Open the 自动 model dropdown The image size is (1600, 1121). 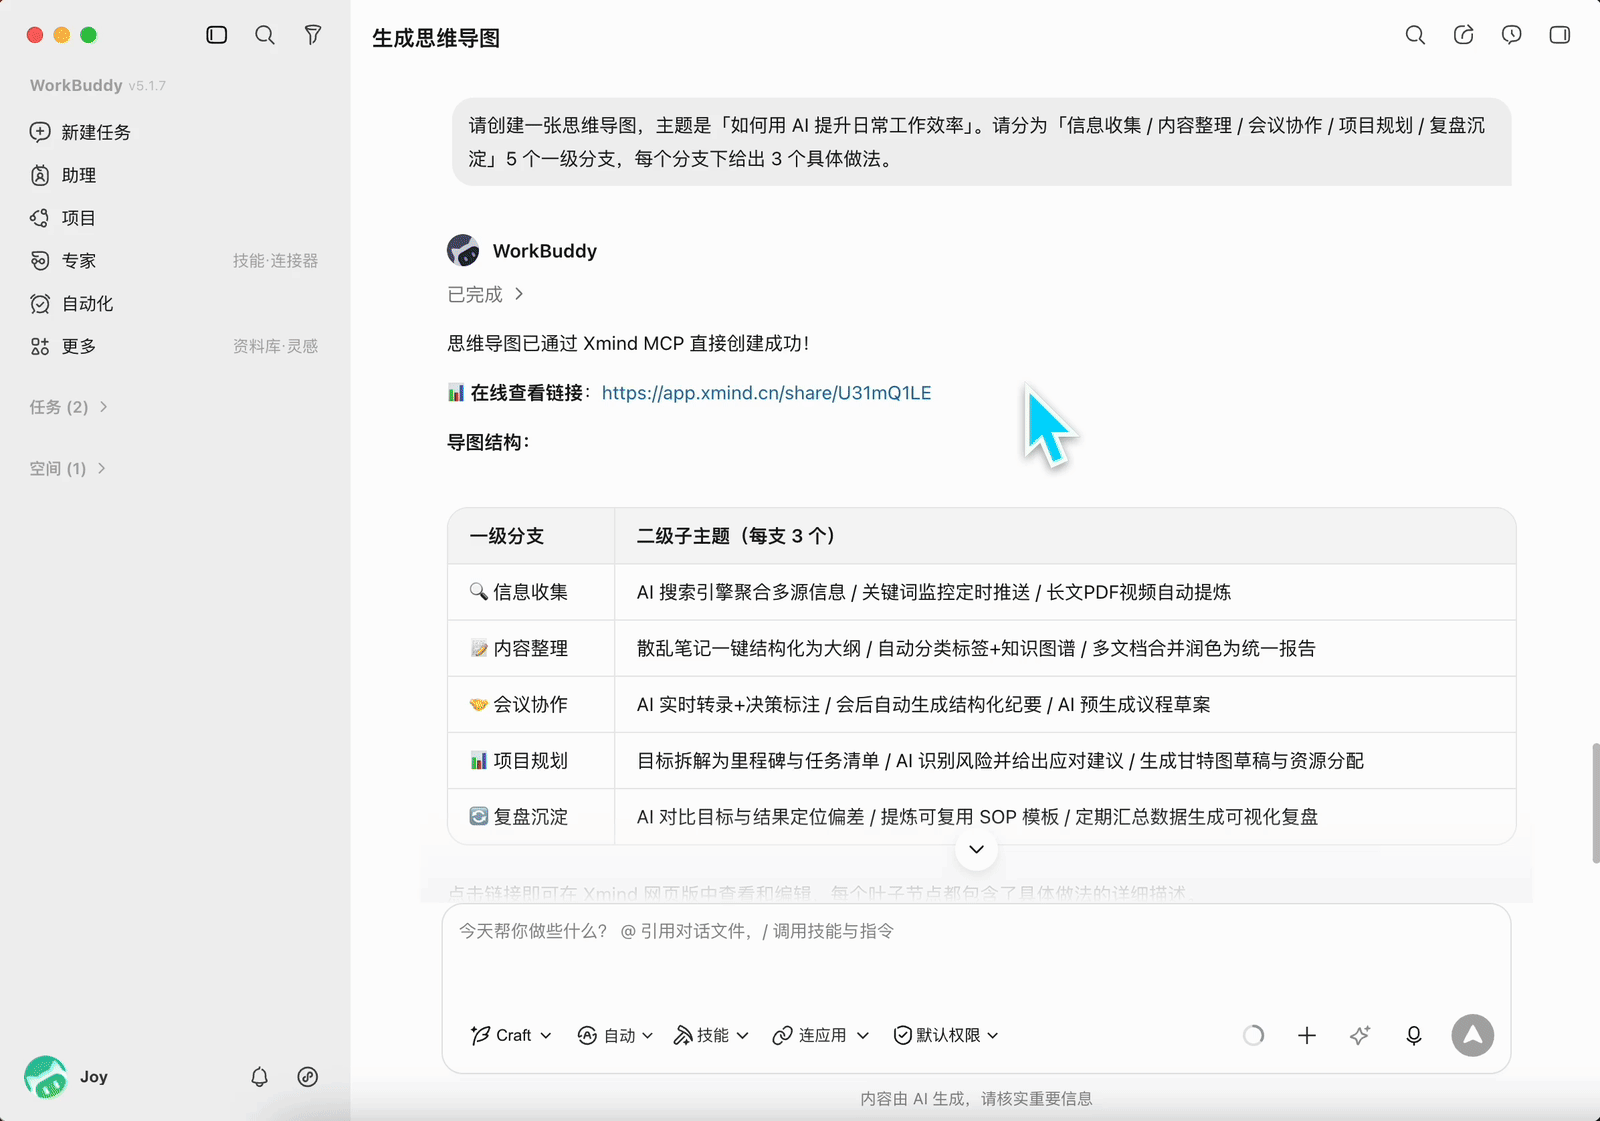click(615, 1036)
